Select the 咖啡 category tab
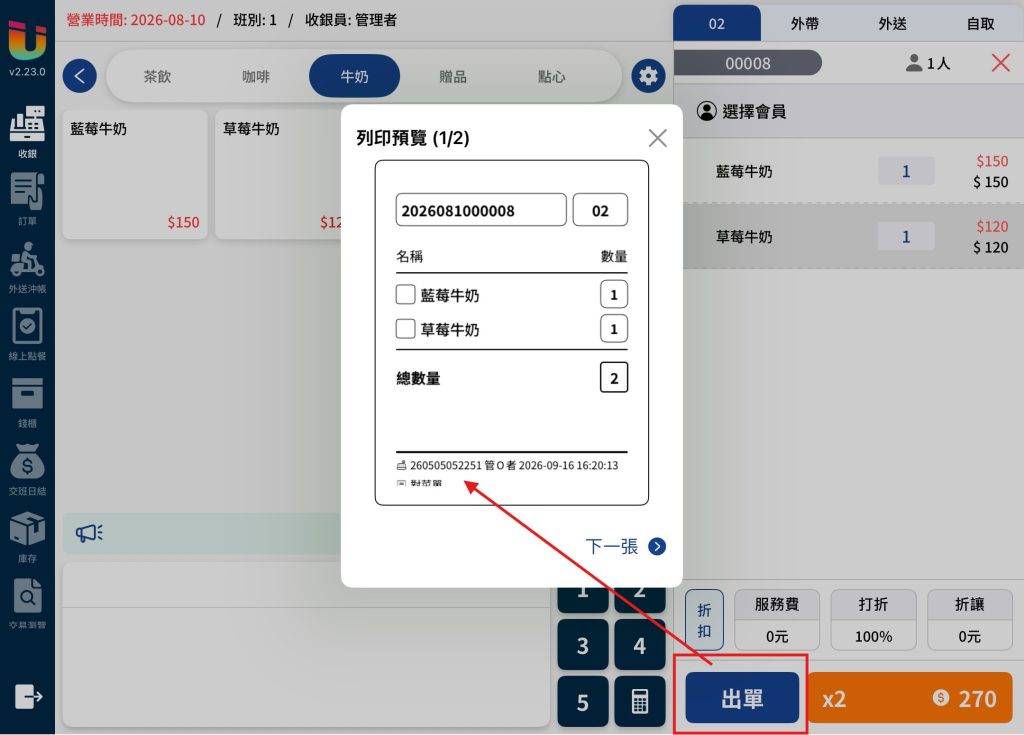The height and width of the screenshot is (735, 1024). tap(255, 76)
